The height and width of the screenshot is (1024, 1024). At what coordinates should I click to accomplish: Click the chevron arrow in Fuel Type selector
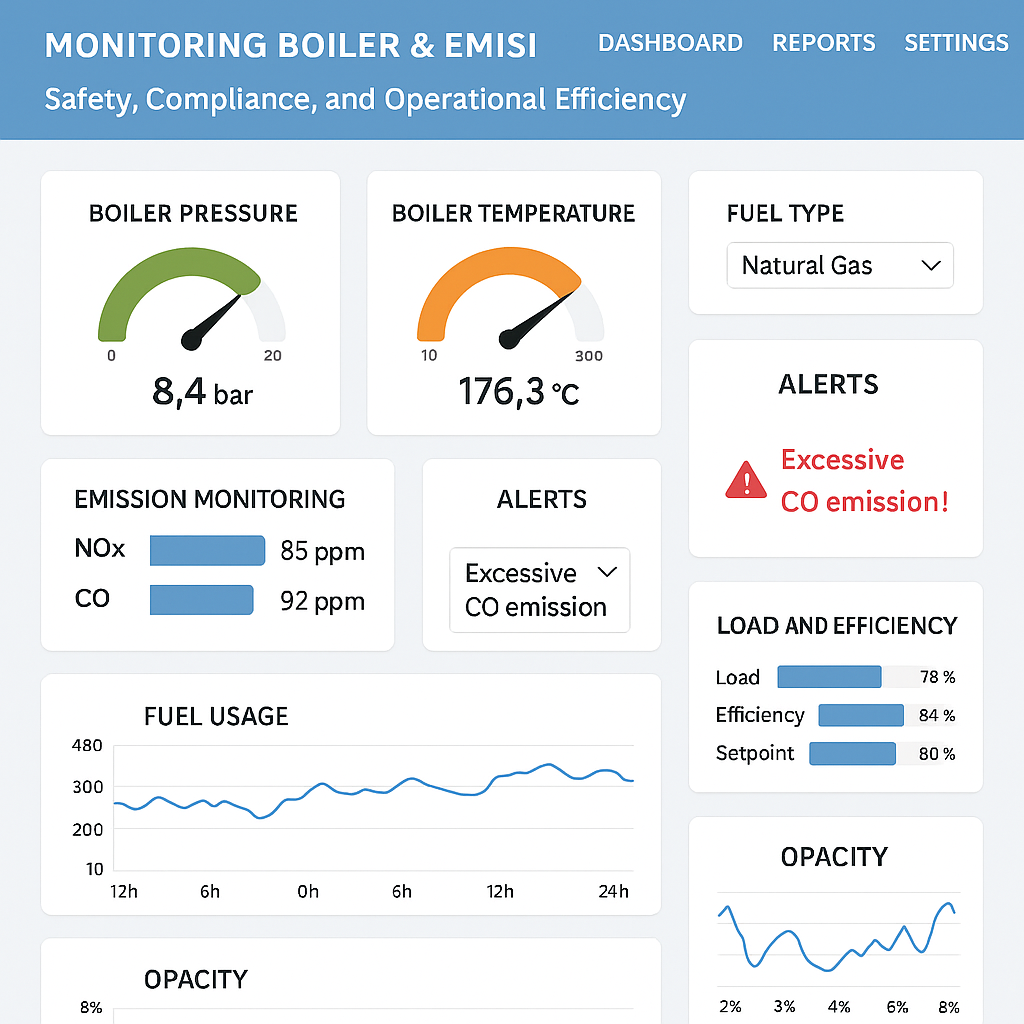(931, 266)
